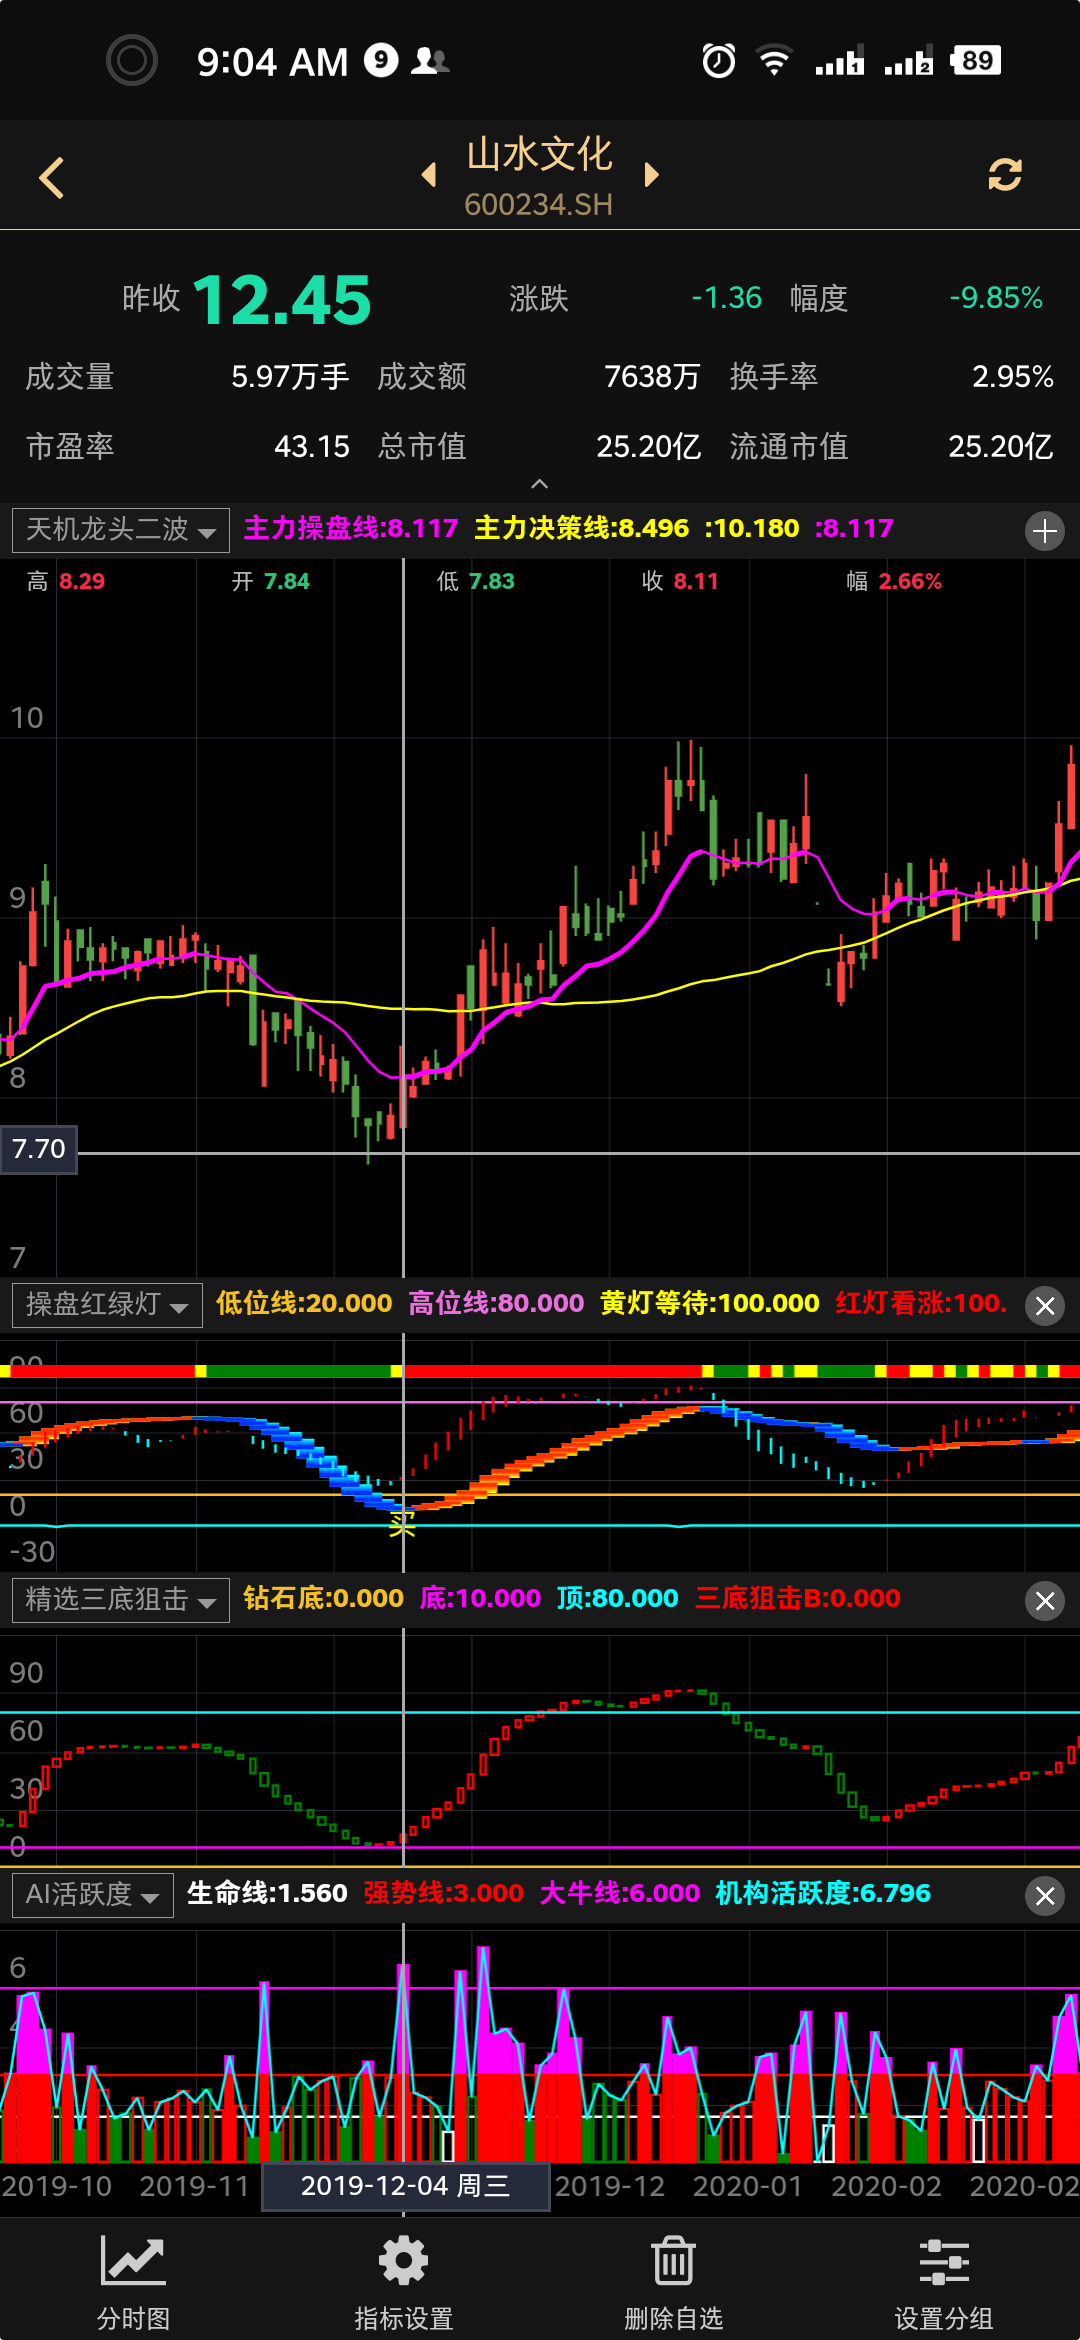Remove the AI活跃度 indicator panel
Image resolution: width=1080 pixels, height=2340 pixels.
pyautogui.click(x=1045, y=1896)
